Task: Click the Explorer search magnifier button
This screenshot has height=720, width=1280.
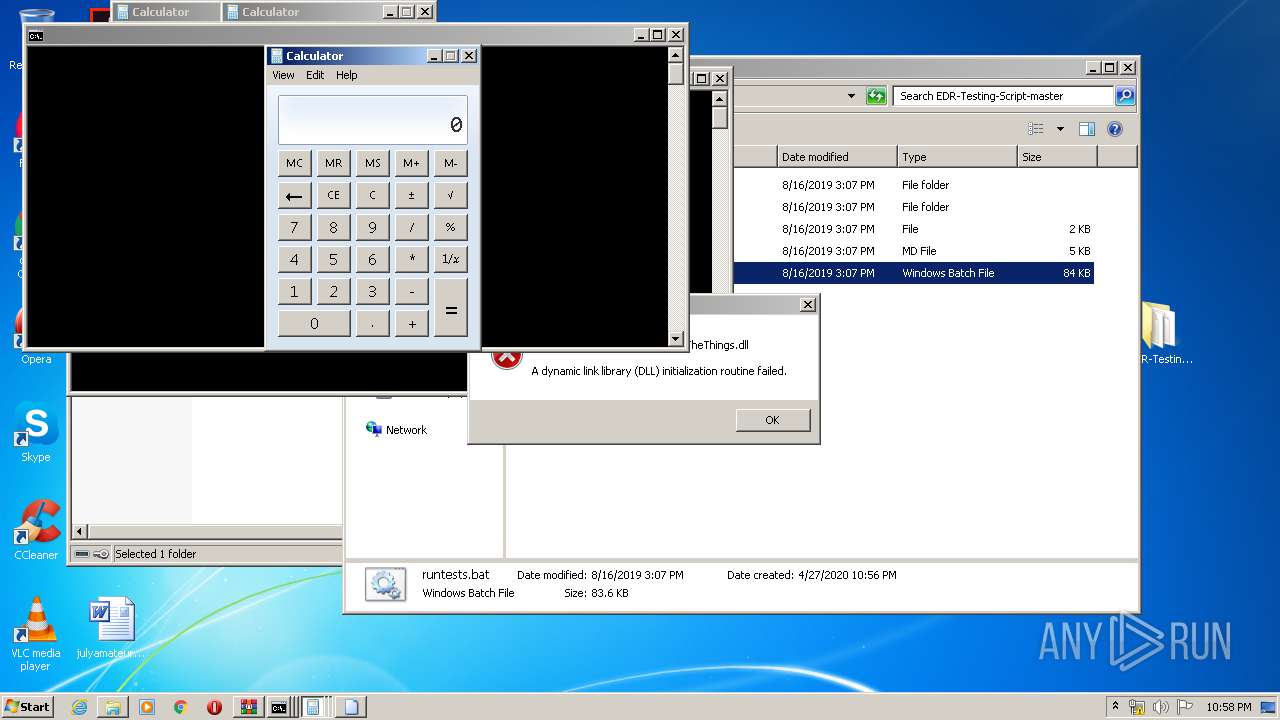Action: (x=1125, y=96)
